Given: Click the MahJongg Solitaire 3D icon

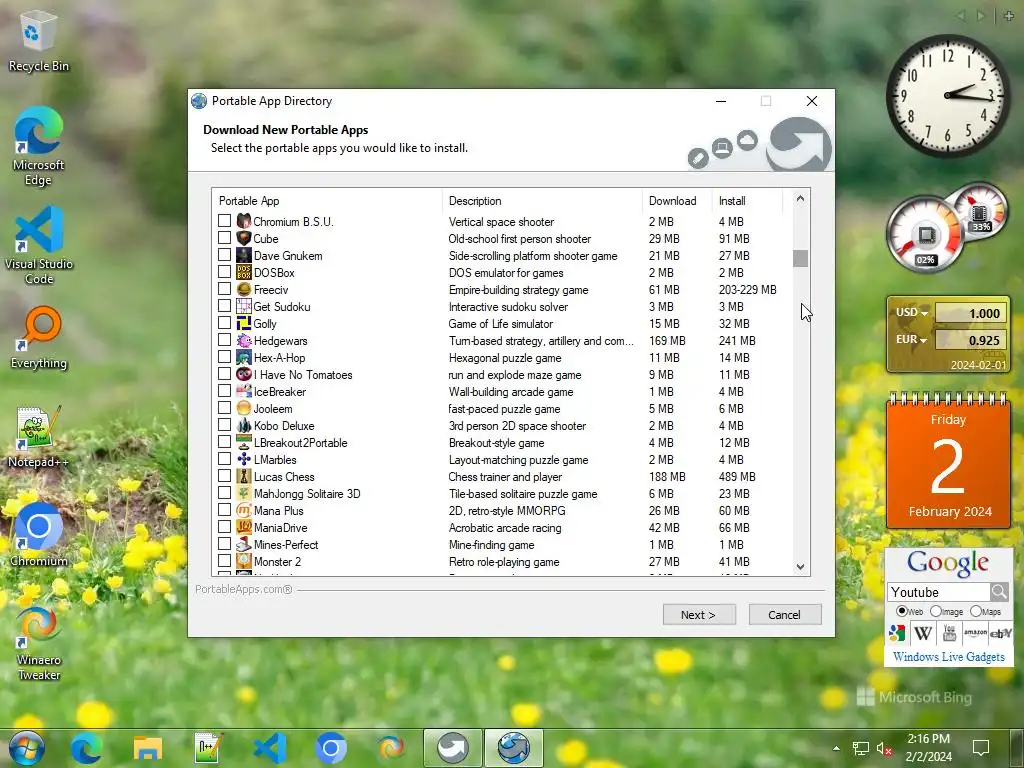Looking at the screenshot, I should coord(244,493).
